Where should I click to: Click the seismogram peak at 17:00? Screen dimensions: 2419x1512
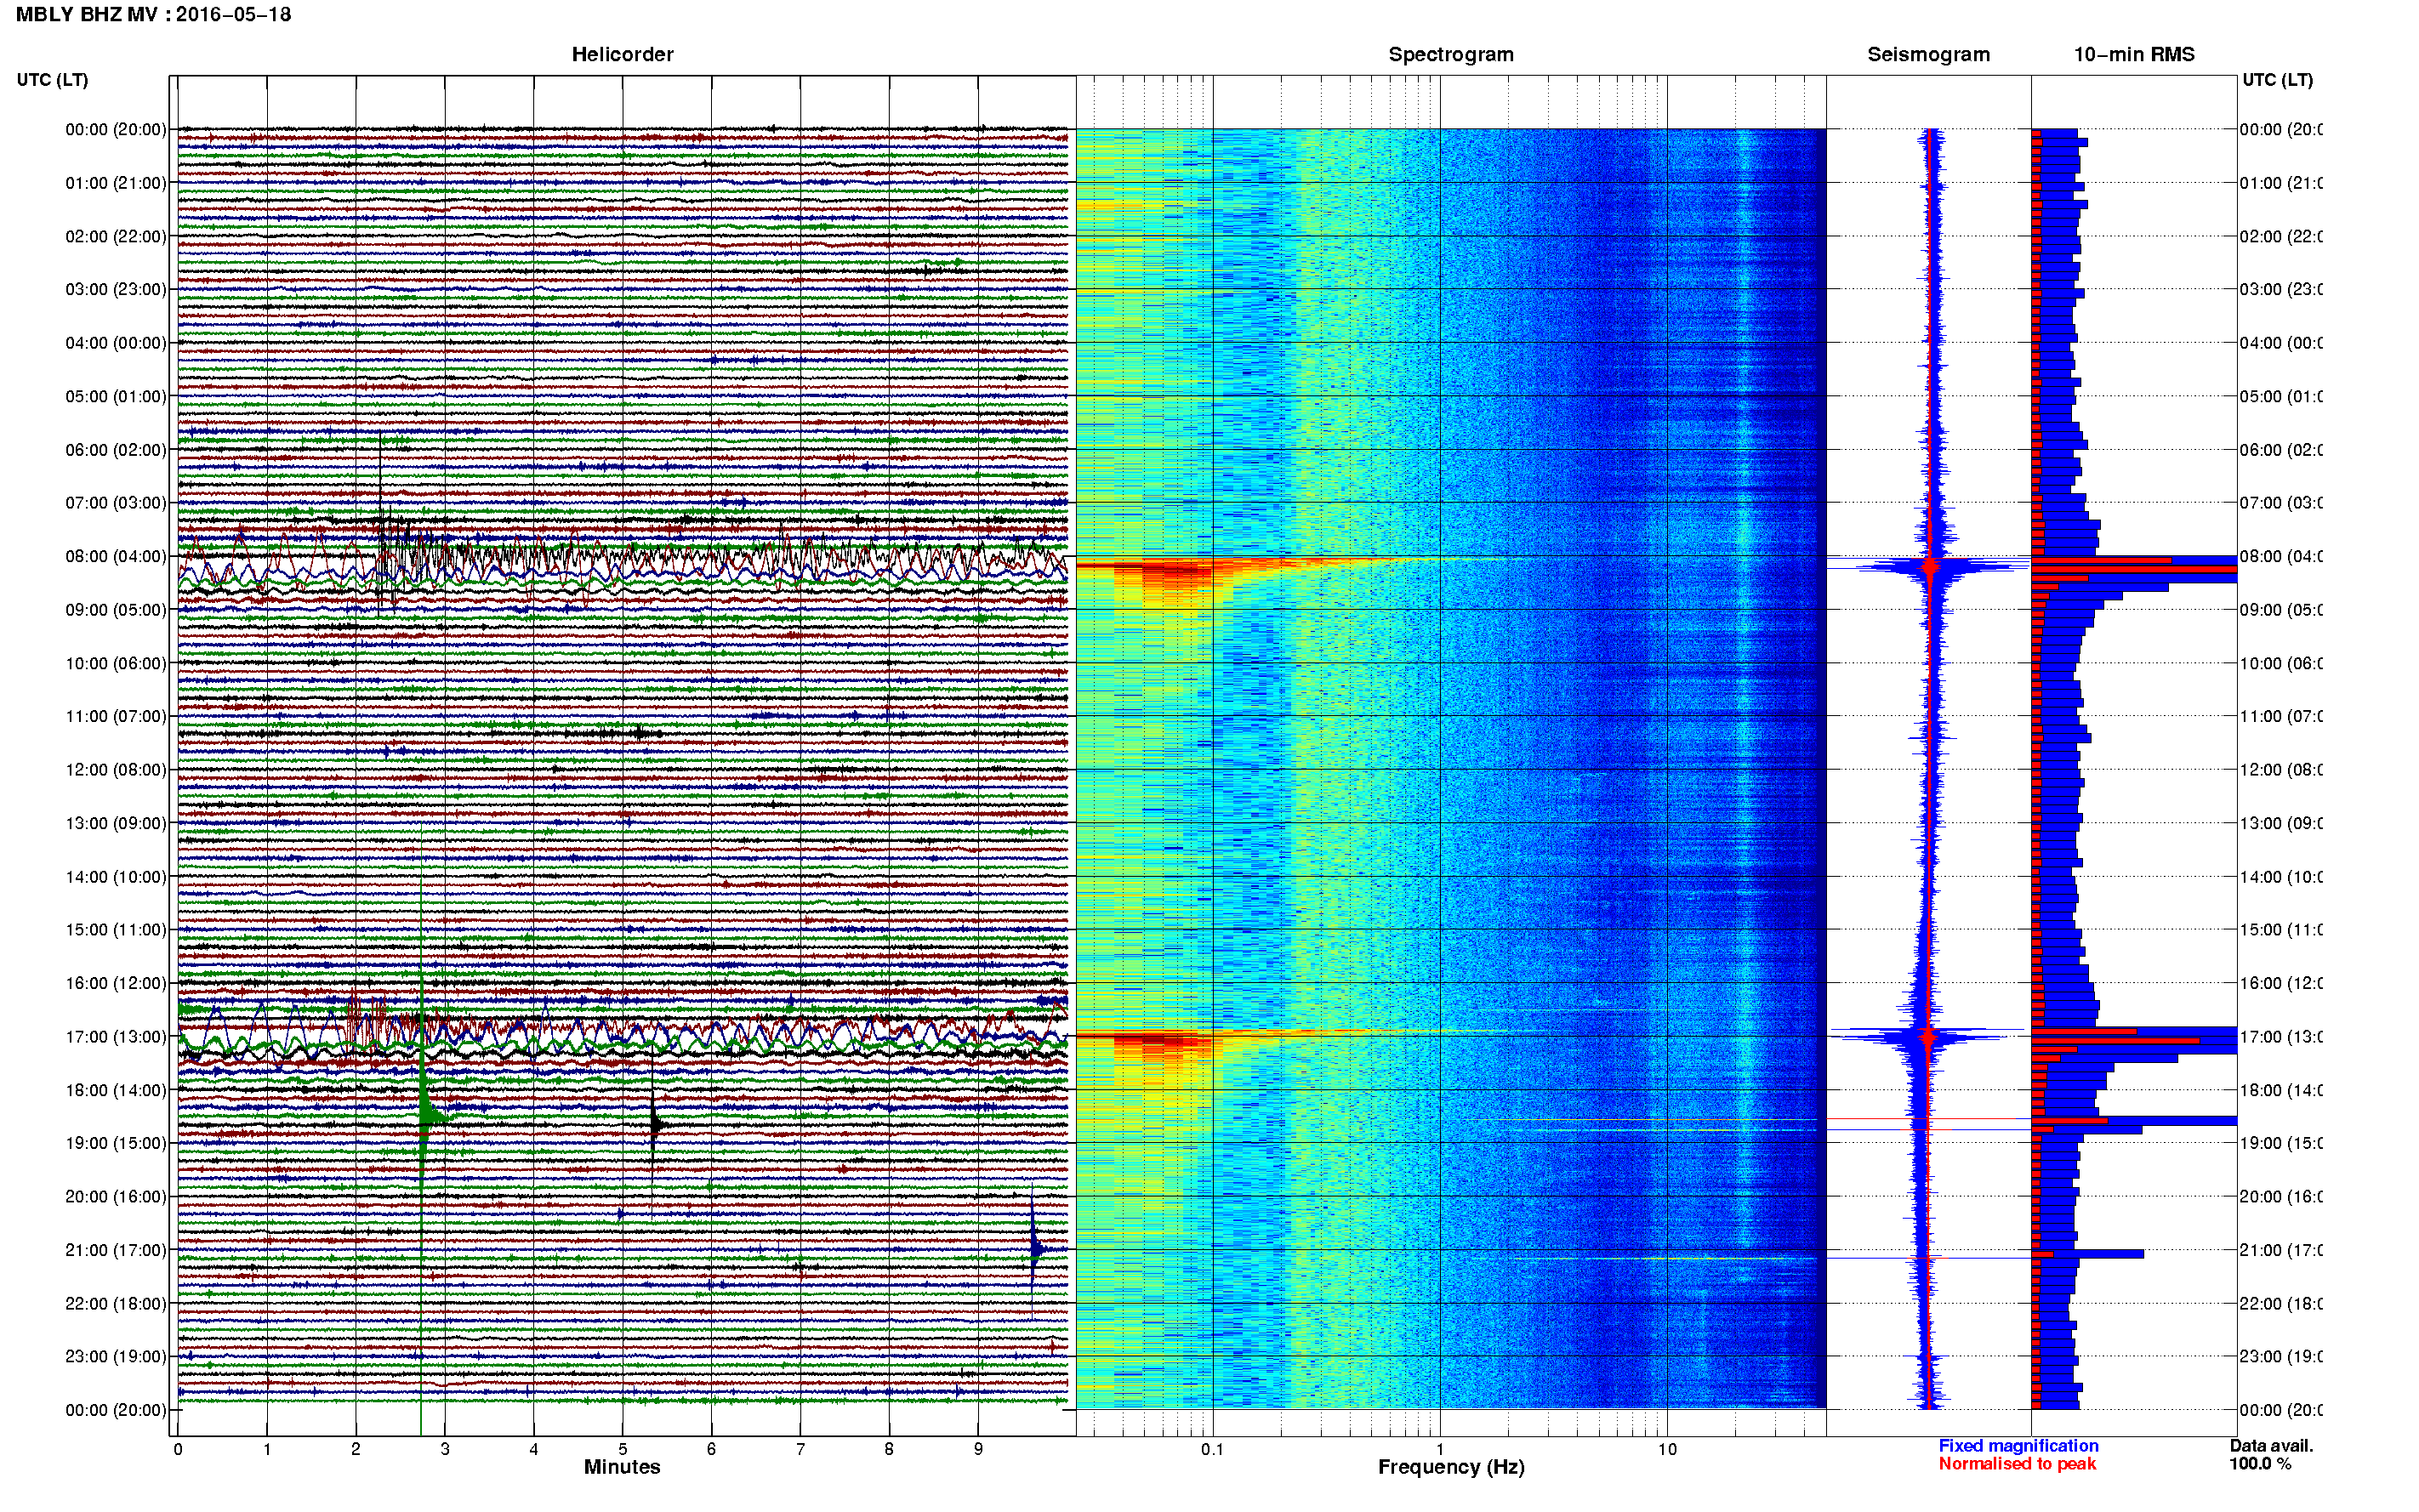point(1929,1036)
